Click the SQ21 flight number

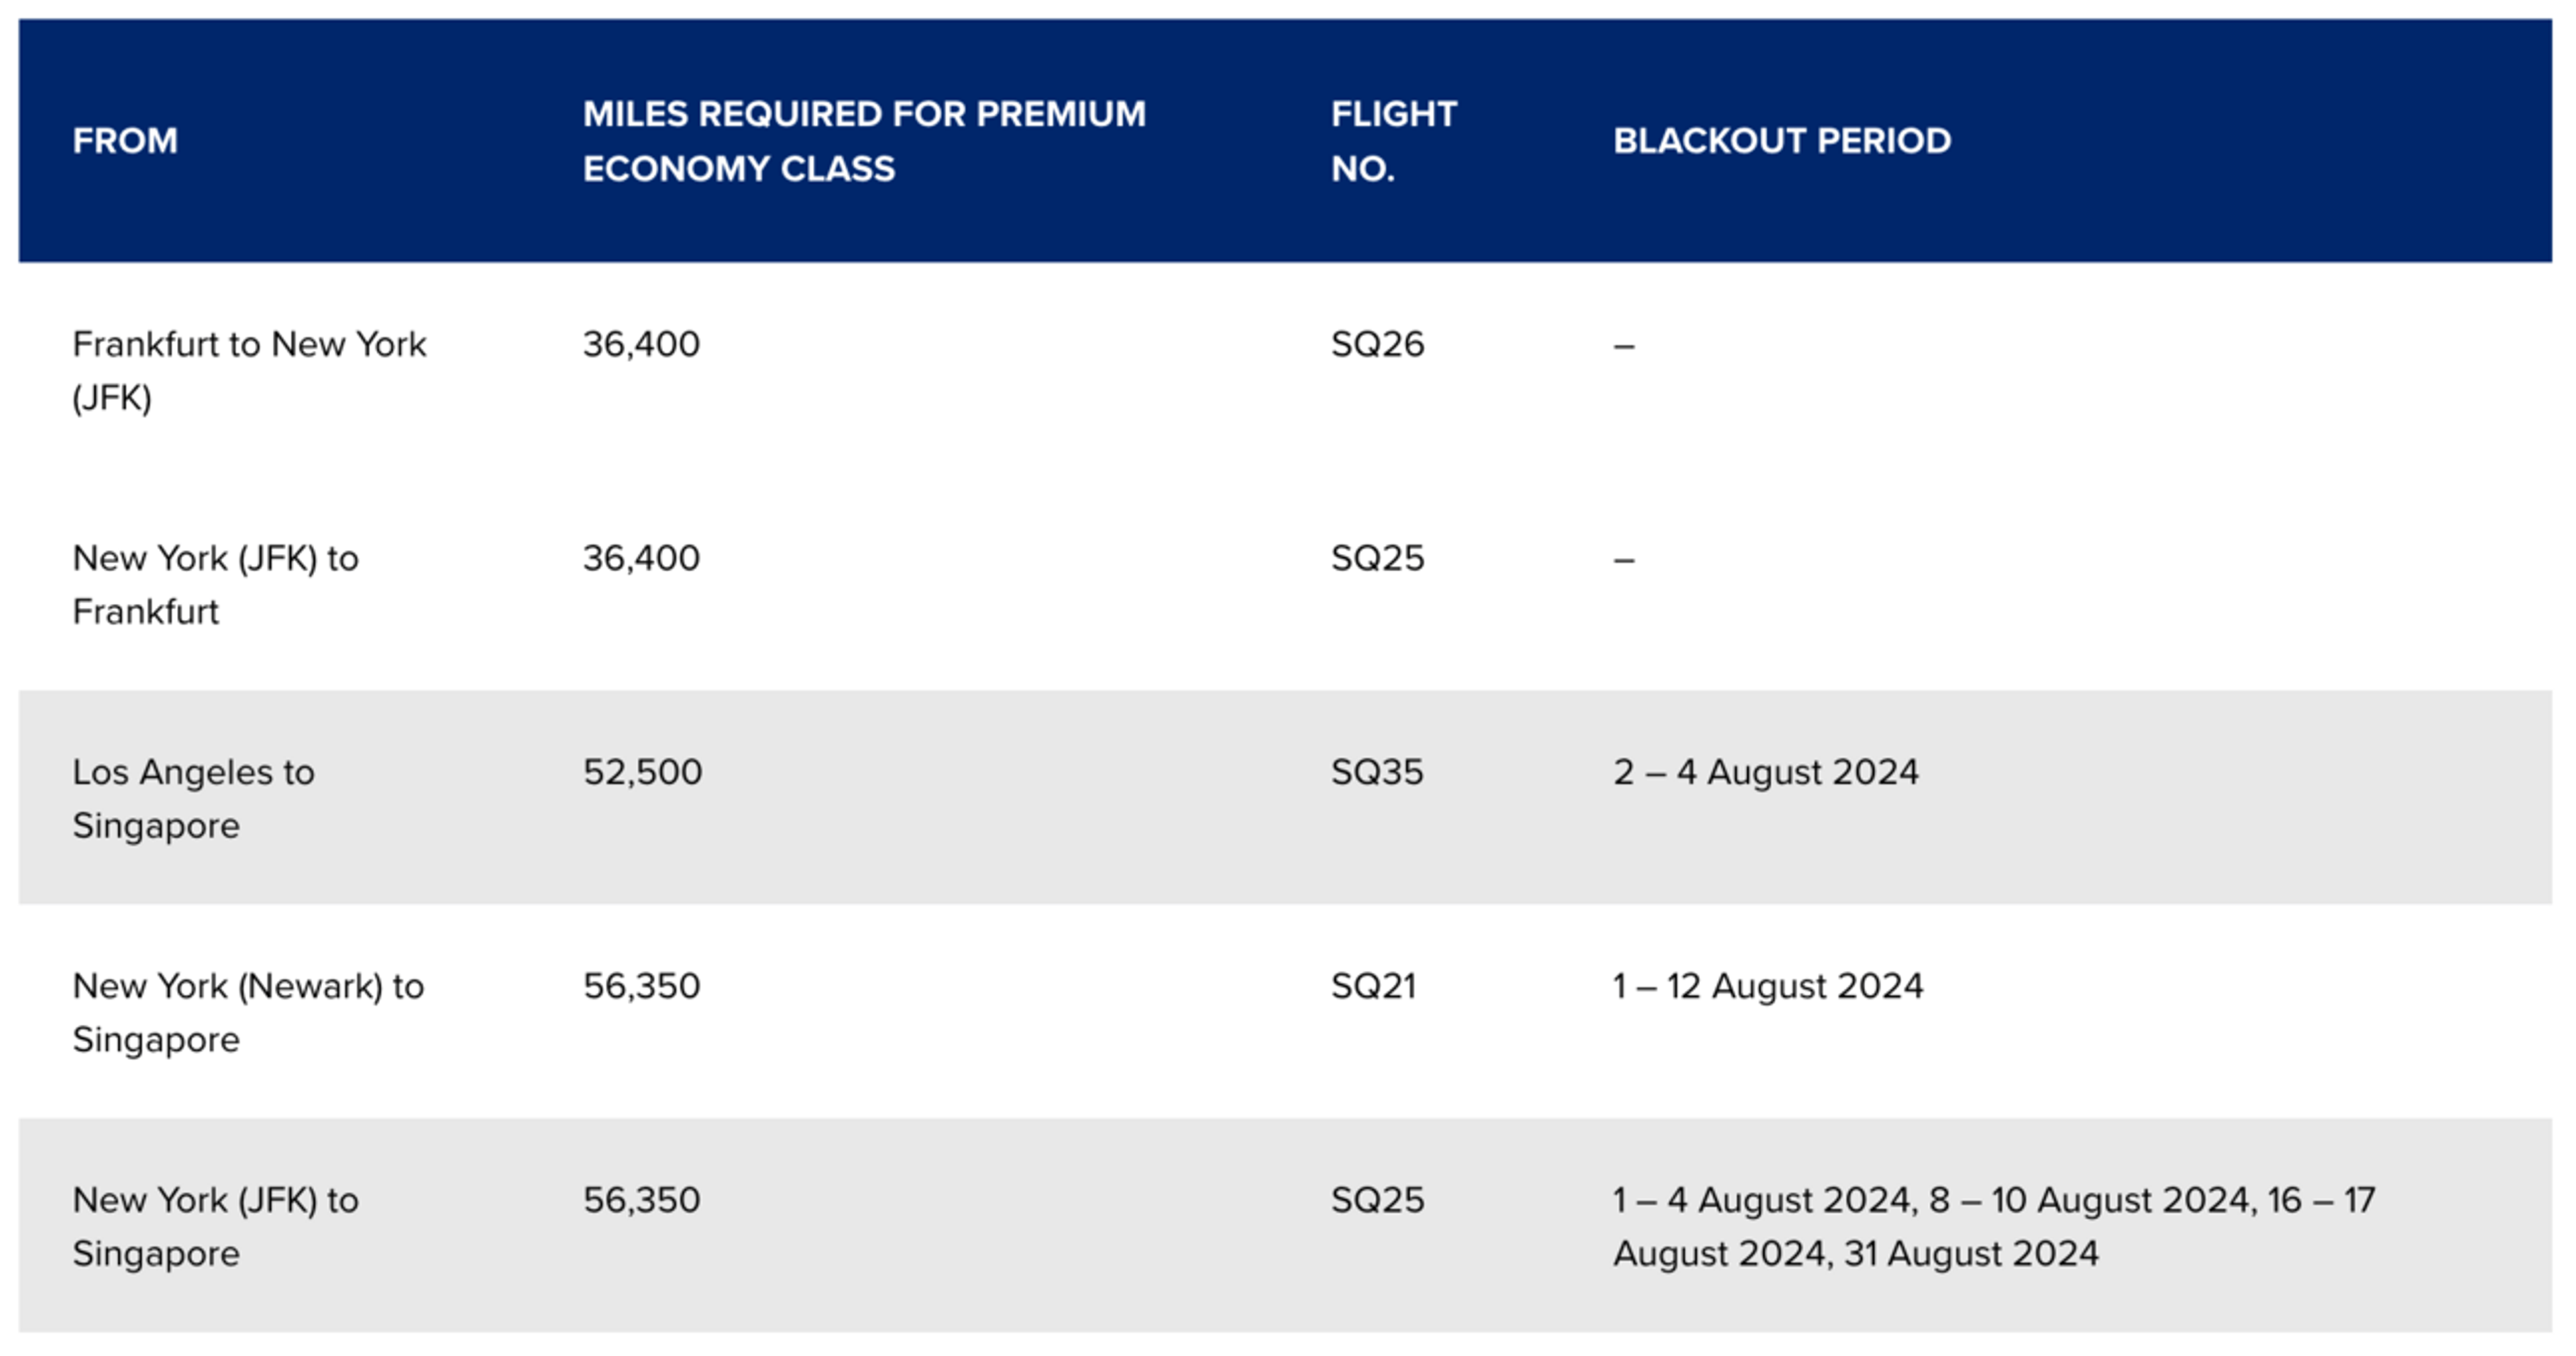[1373, 986]
